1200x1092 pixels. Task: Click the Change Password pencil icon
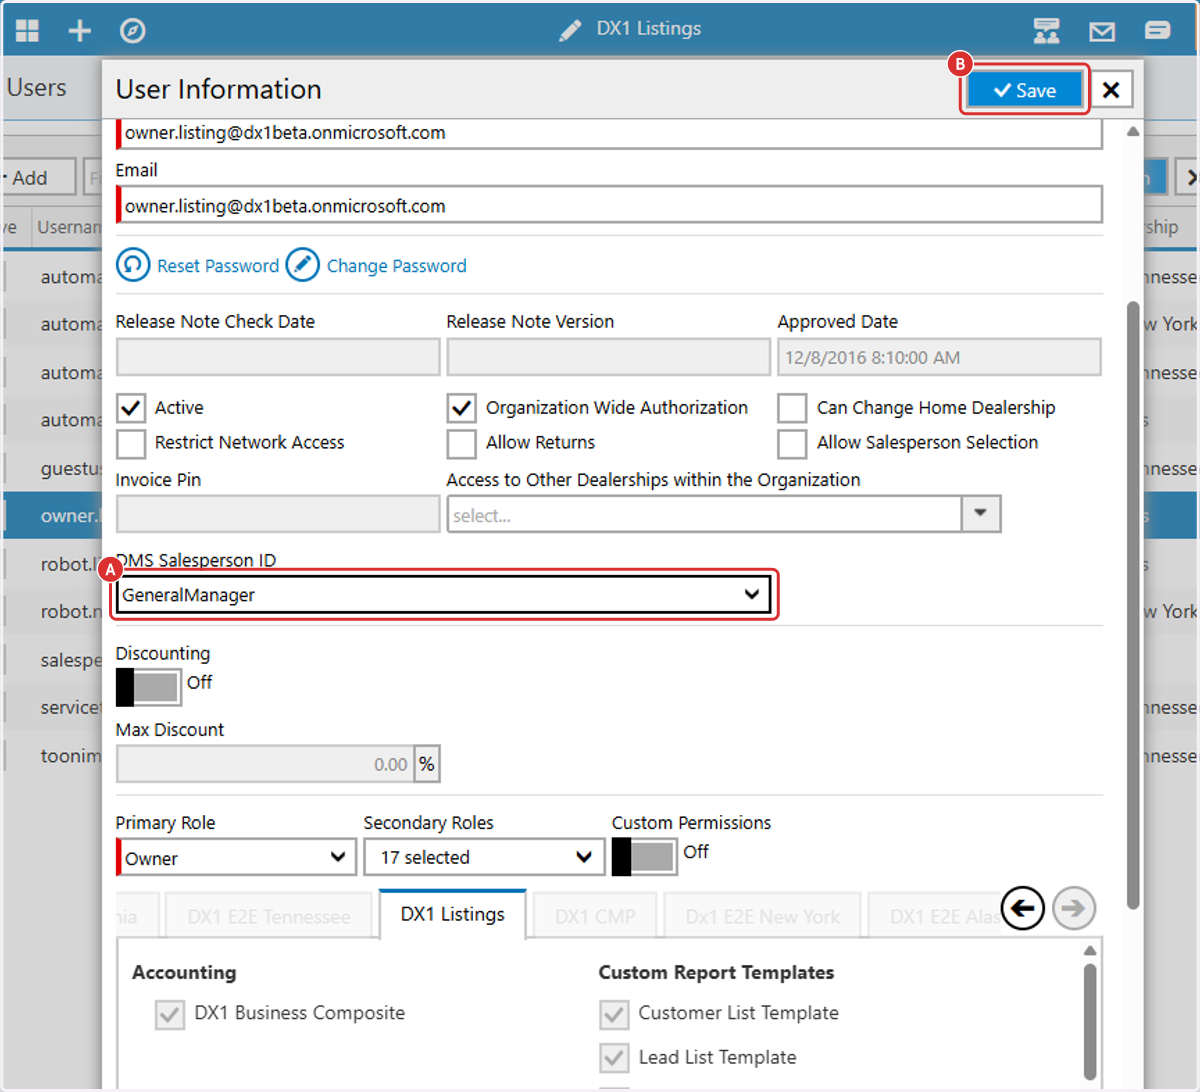click(302, 265)
